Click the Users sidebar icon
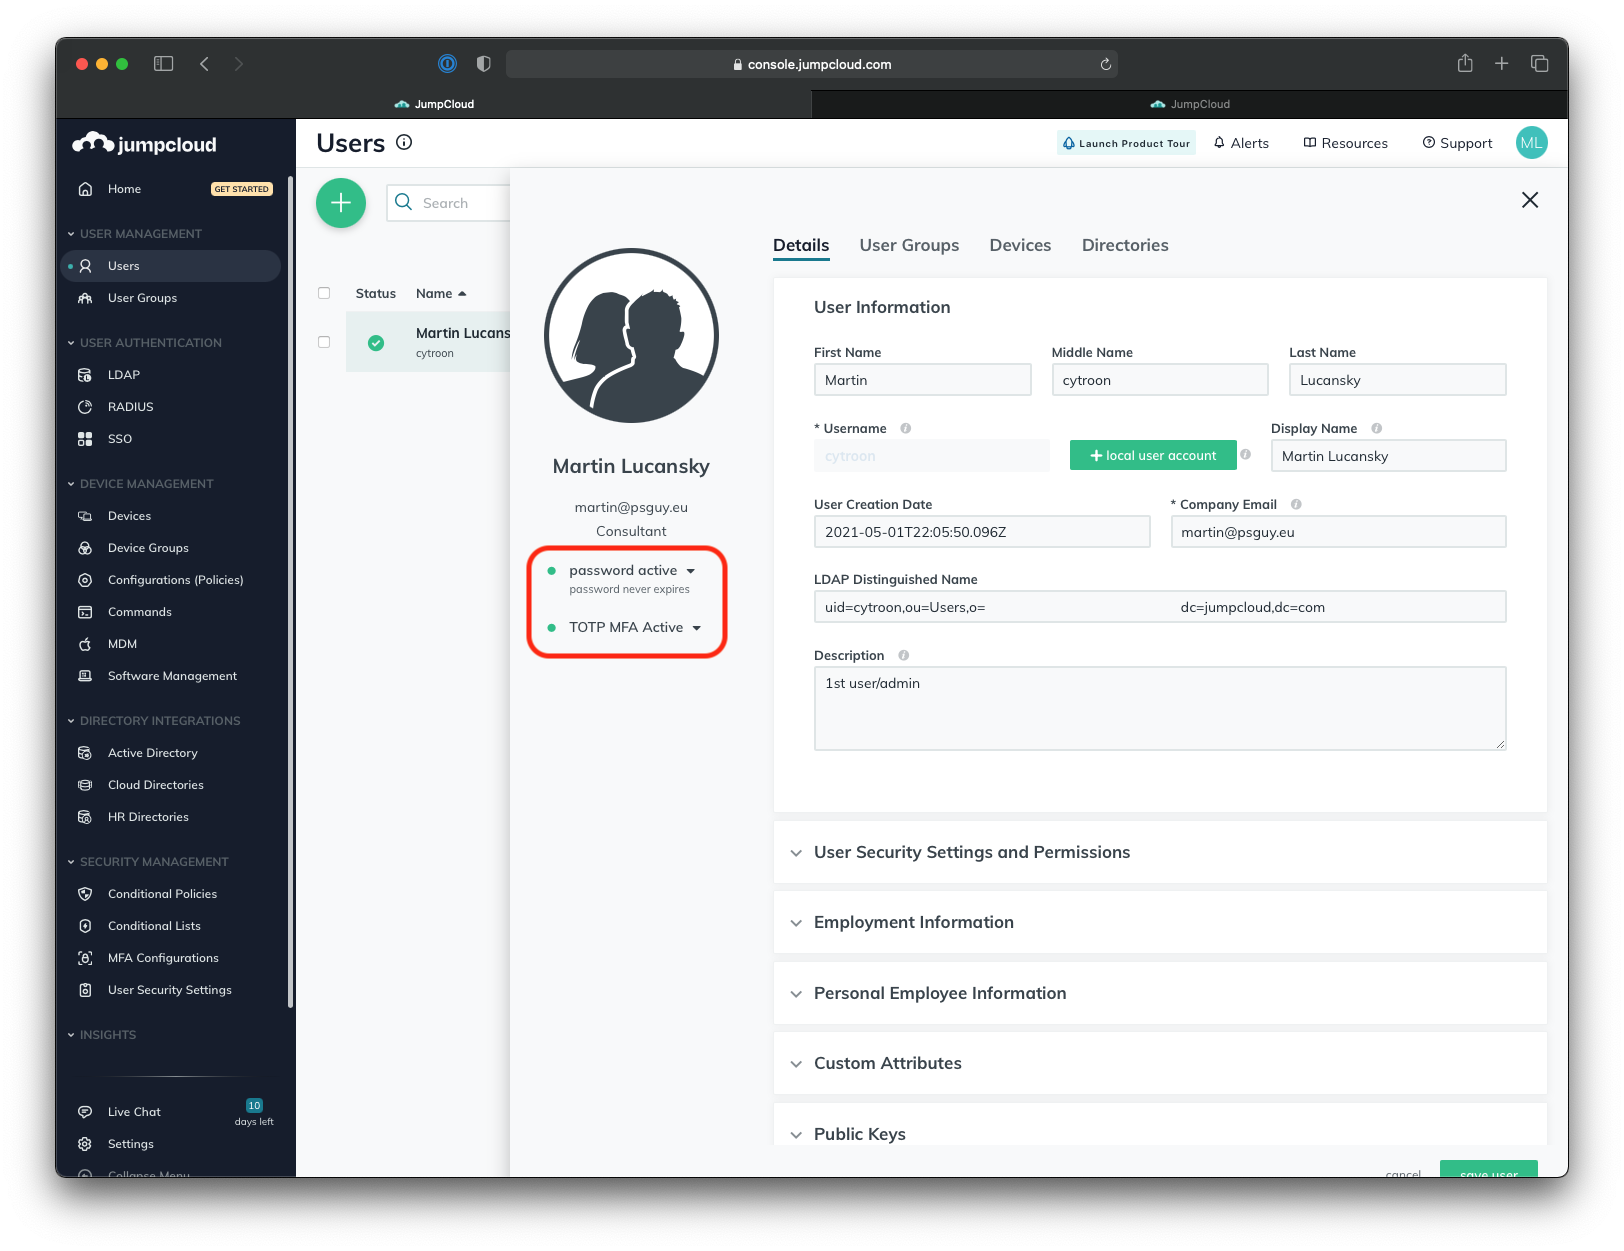The height and width of the screenshot is (1251, 1624). [86, 266]
